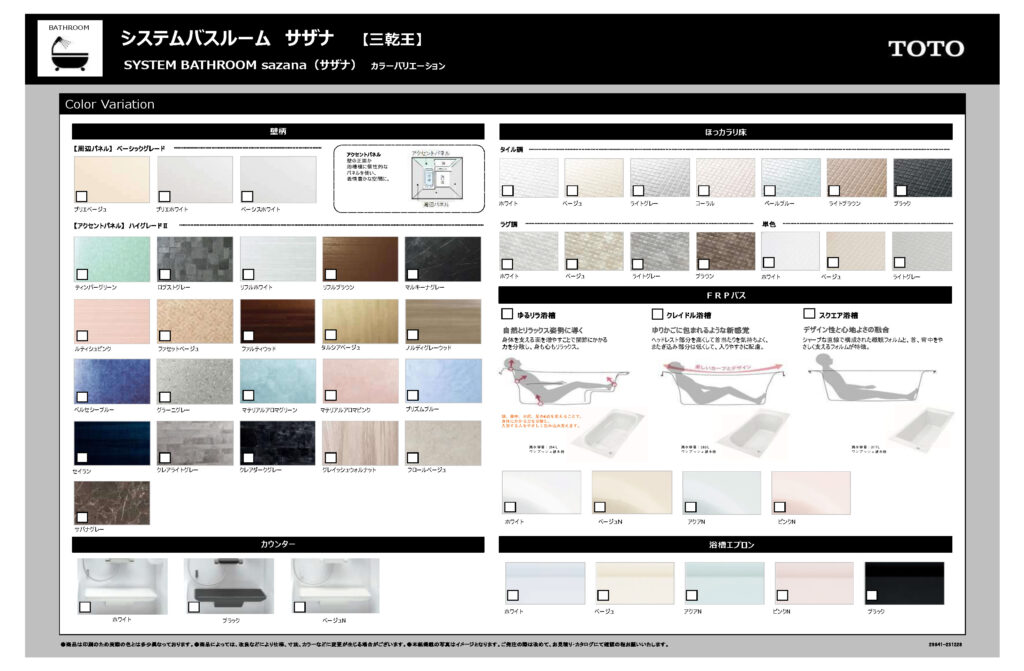Pick the 単色 ライトグレー floor swatch

click(921, 251)
